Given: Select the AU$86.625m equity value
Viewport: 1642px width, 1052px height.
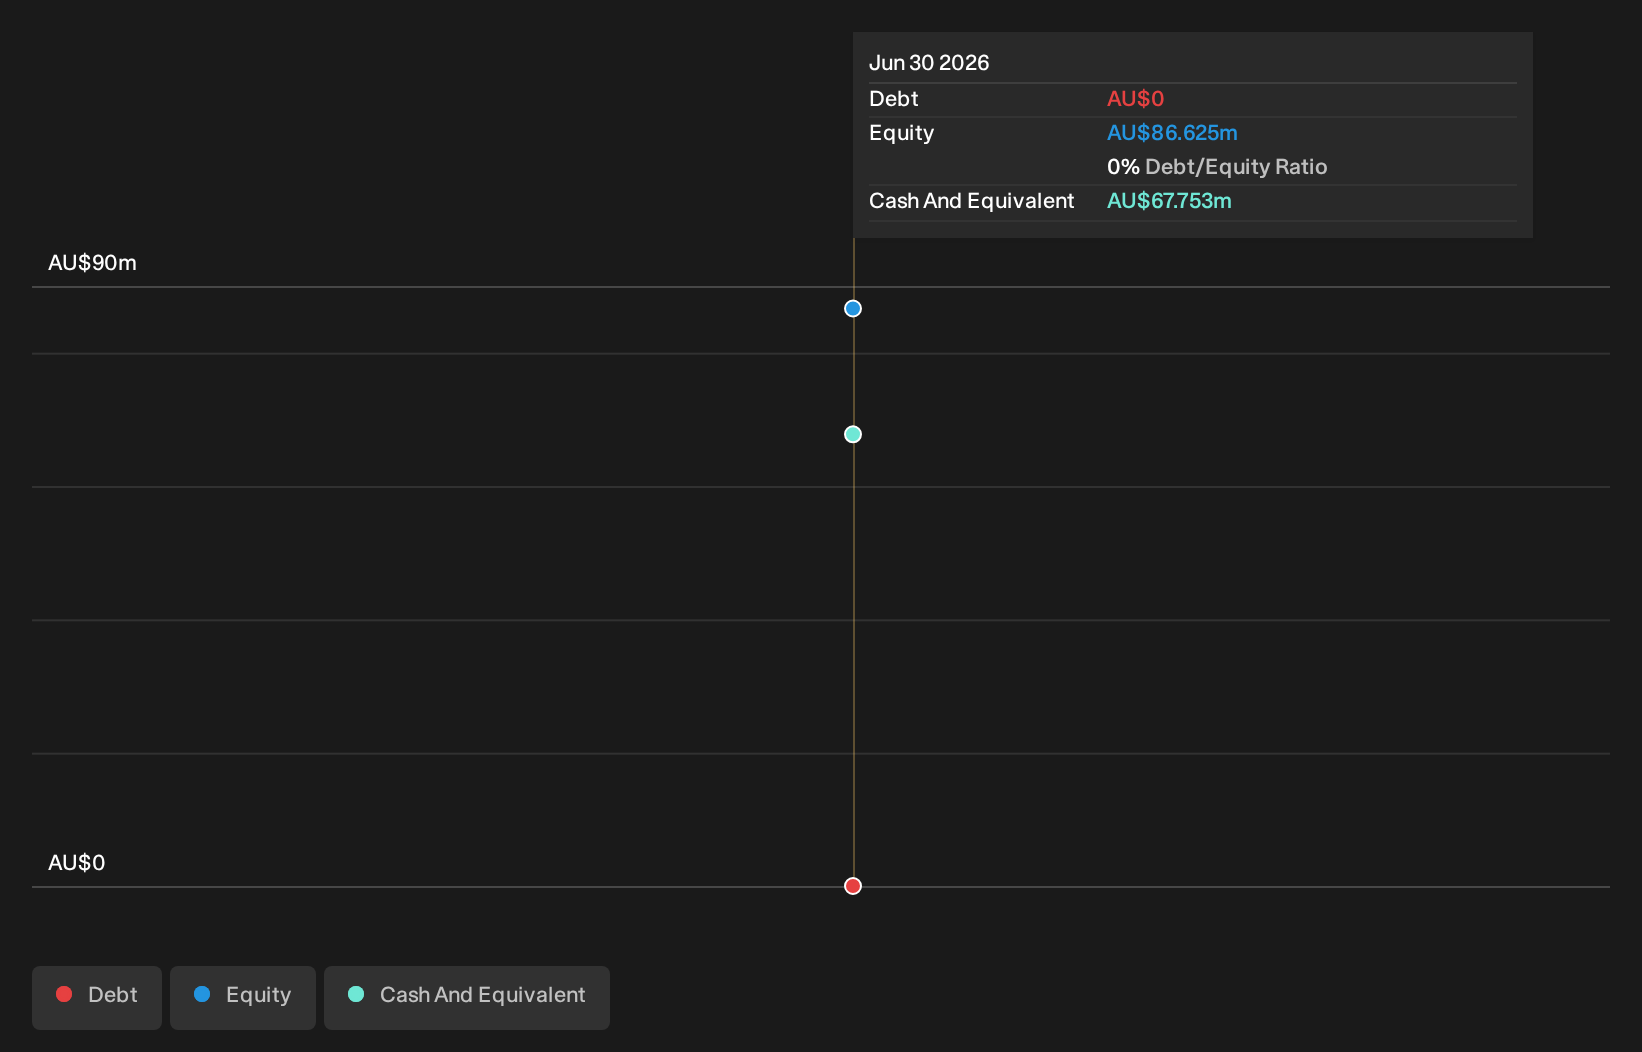Looking at the screenshot, I should point(1172,133).
